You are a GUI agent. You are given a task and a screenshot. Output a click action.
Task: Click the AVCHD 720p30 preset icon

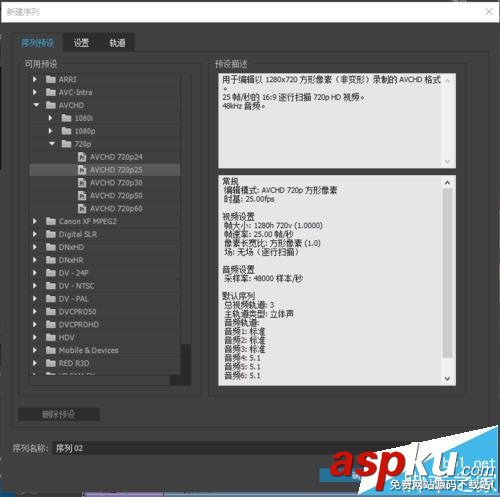click(x=82, y=183)
